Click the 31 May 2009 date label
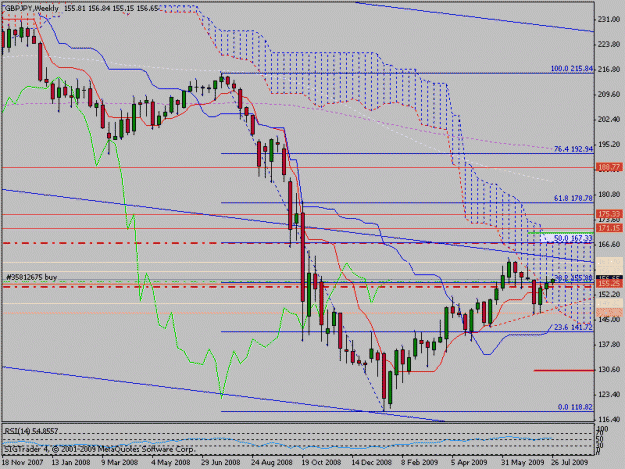This screenshot has width=625, height=469. pos(522,463)
